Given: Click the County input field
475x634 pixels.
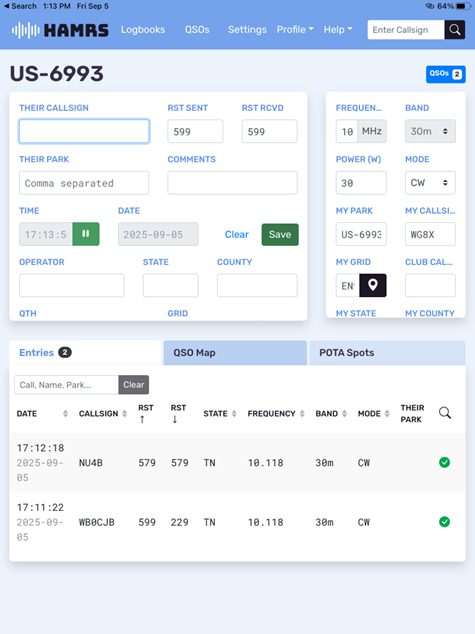Looking at the screenshot, I should pyautogui.click(x=257, y=285).
